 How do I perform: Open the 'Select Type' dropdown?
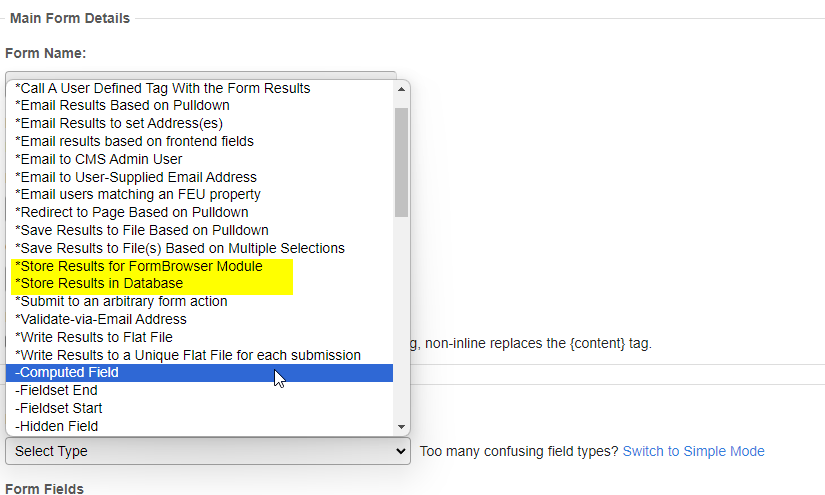pos(207,452)
